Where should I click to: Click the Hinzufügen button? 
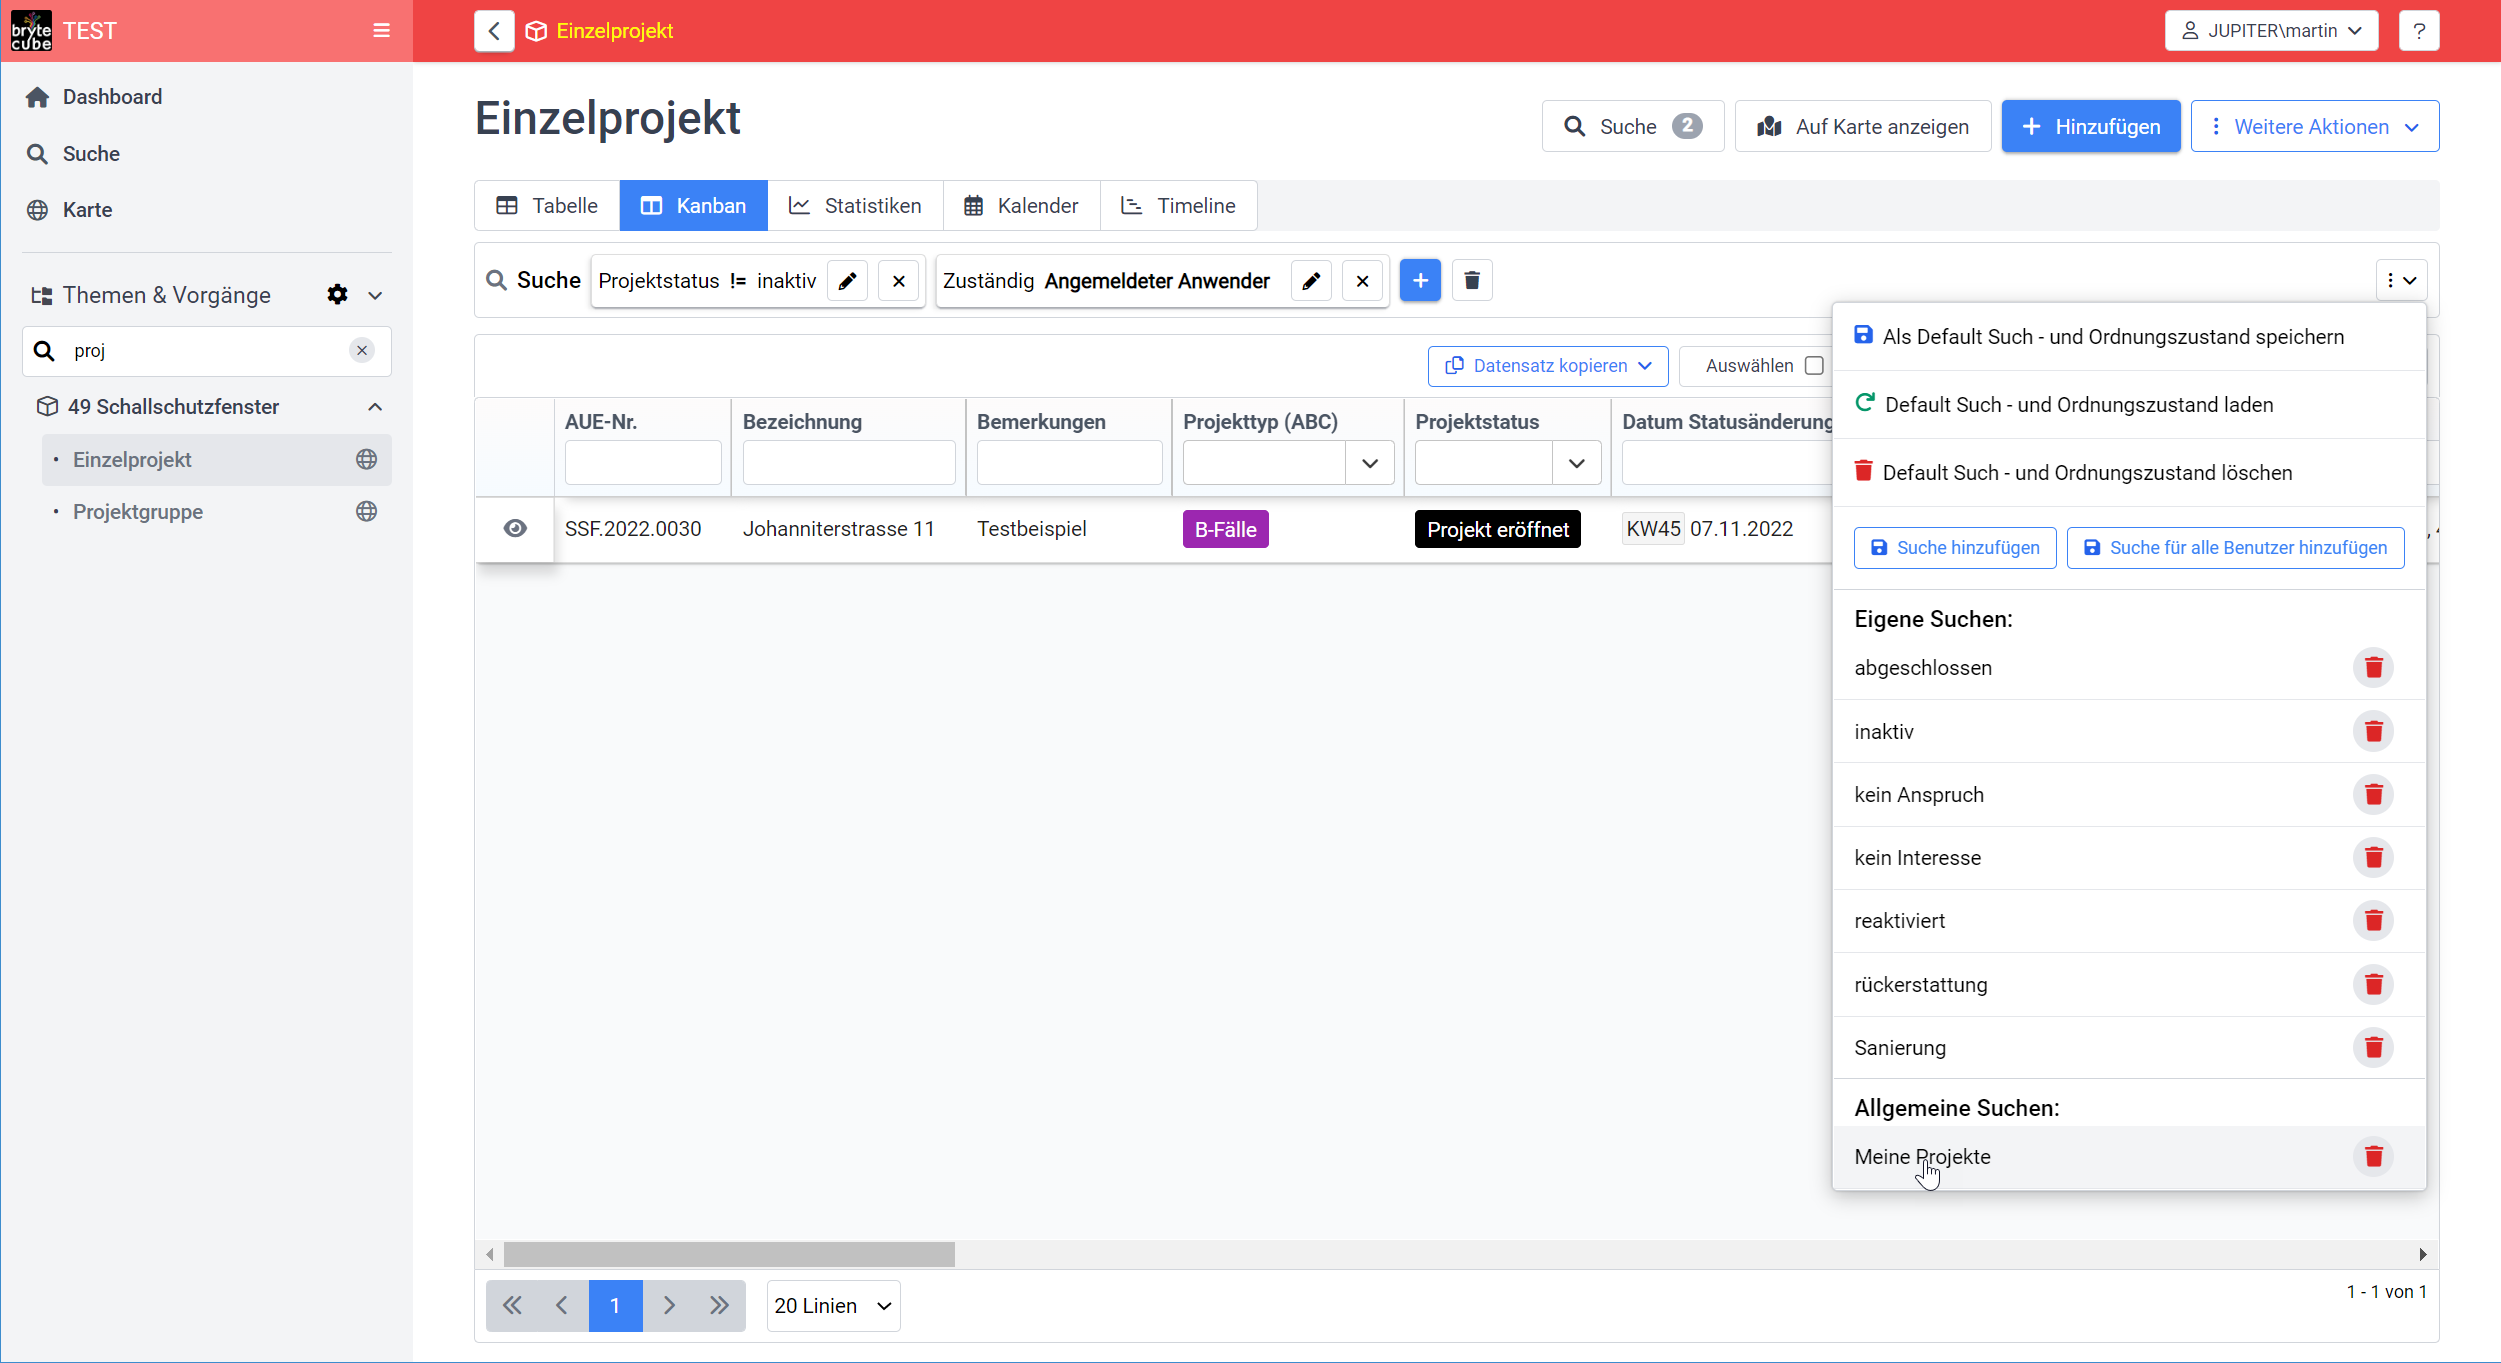(2091, 126)
